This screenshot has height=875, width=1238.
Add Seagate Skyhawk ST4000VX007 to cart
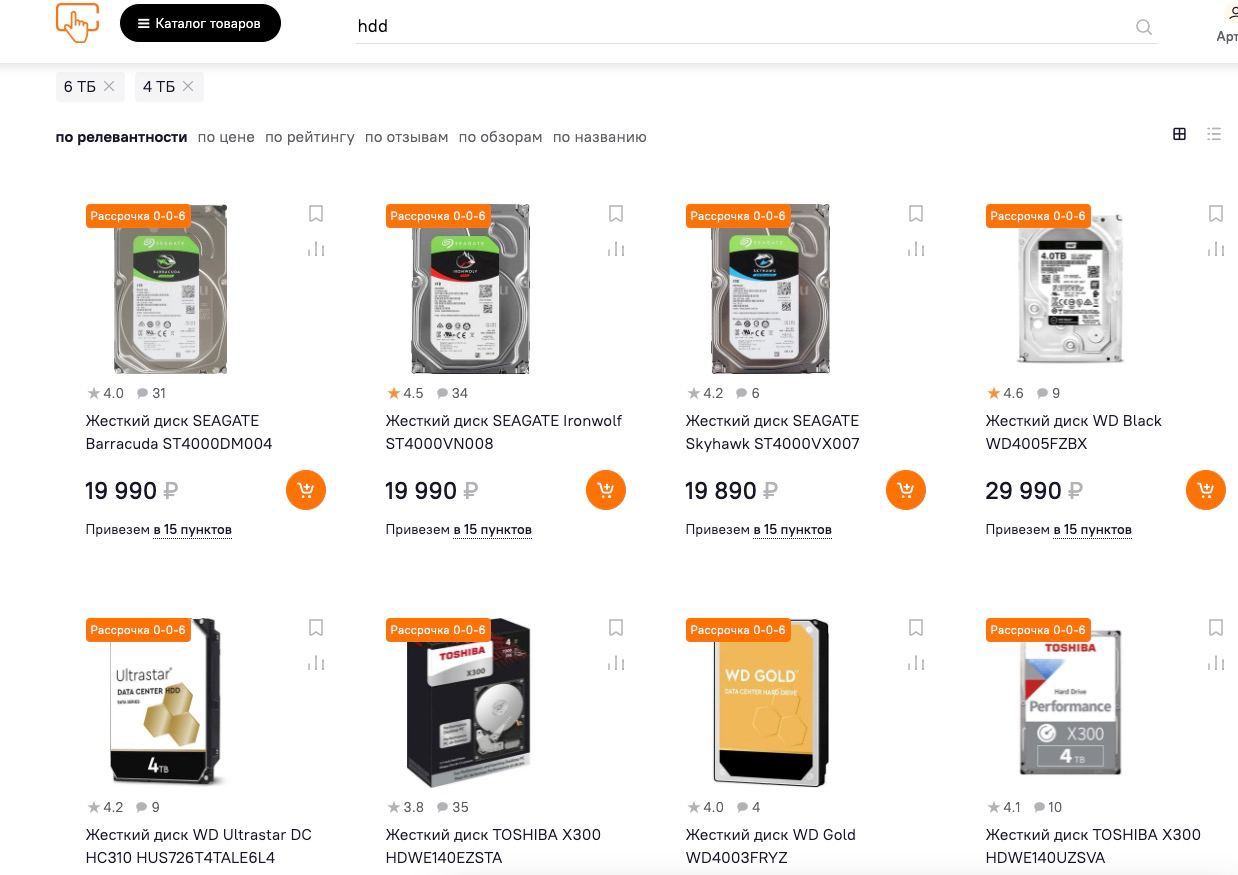tap(906, 490)
